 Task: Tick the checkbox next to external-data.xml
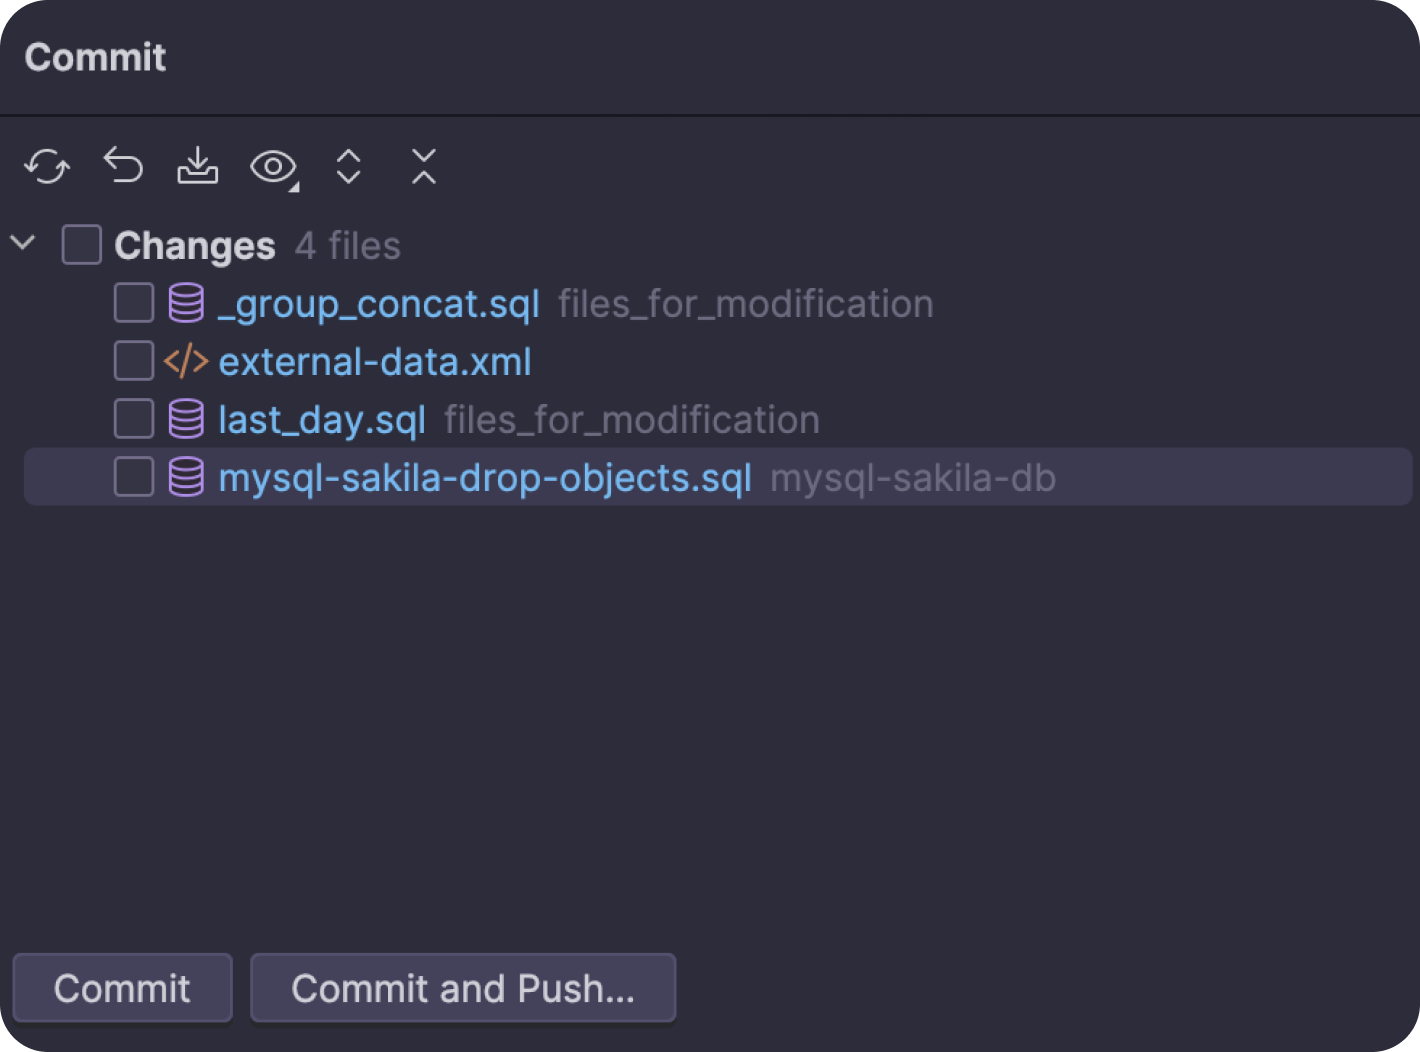pyautogui.click(x=133, y=361)
